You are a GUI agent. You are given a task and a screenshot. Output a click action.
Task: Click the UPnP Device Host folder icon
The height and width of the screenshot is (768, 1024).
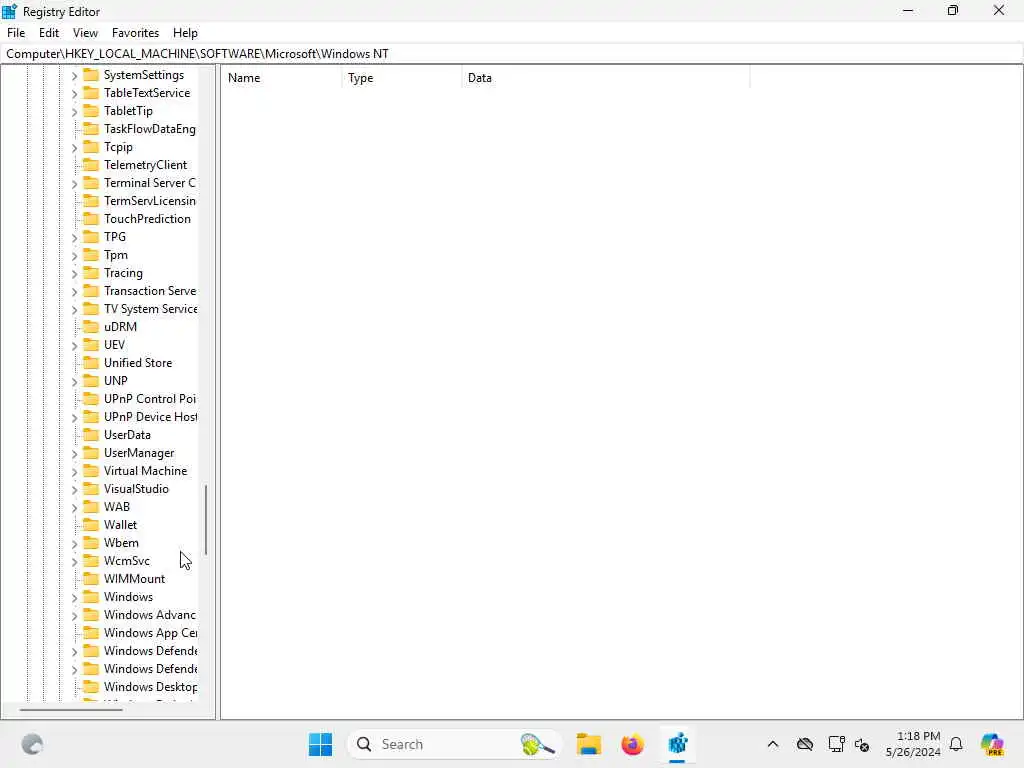tap(91, 417)
